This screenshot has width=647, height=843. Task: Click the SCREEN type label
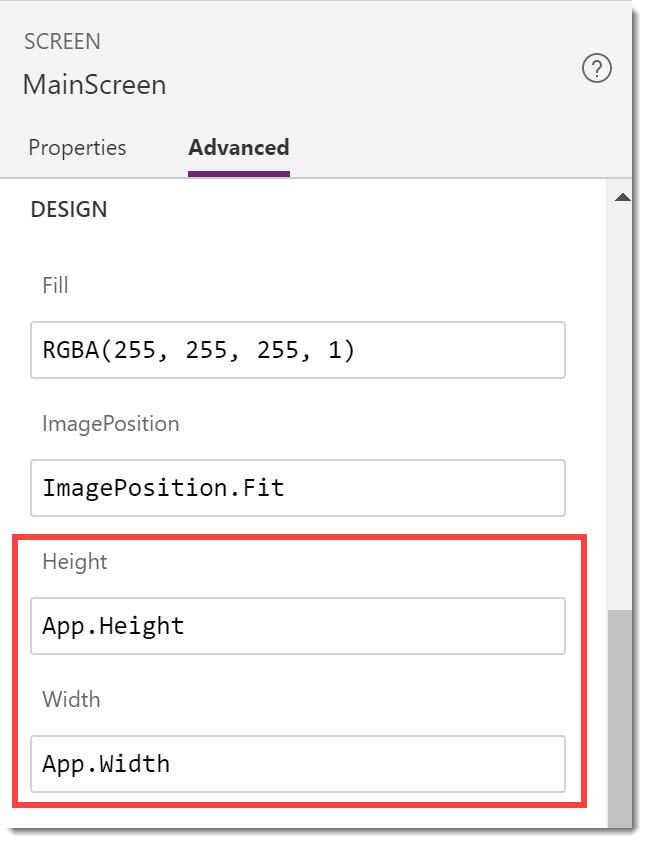click(62, 41)
